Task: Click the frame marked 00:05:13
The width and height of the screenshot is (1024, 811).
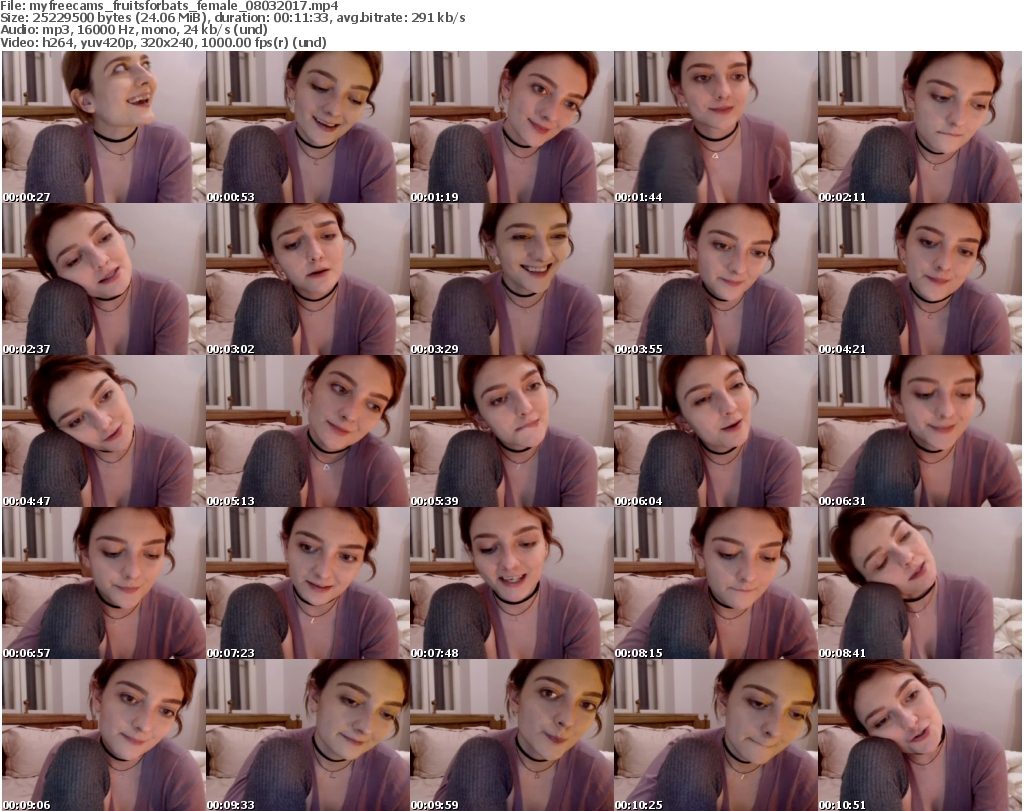Action: pos(307,431)
